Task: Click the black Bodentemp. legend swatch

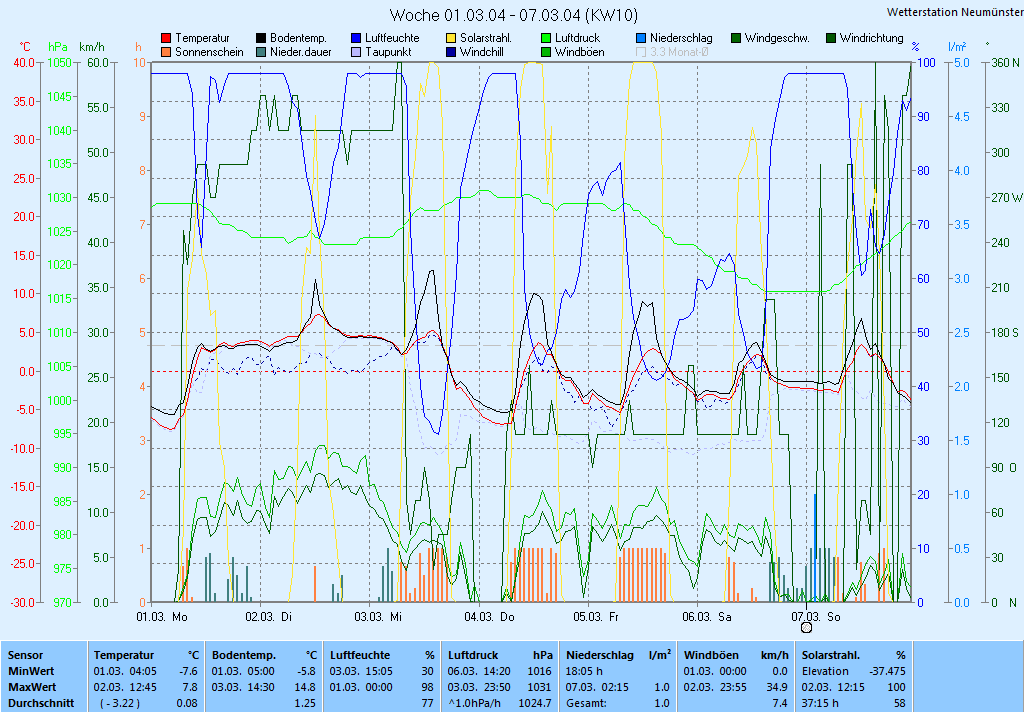Action: tap(261, 39)
